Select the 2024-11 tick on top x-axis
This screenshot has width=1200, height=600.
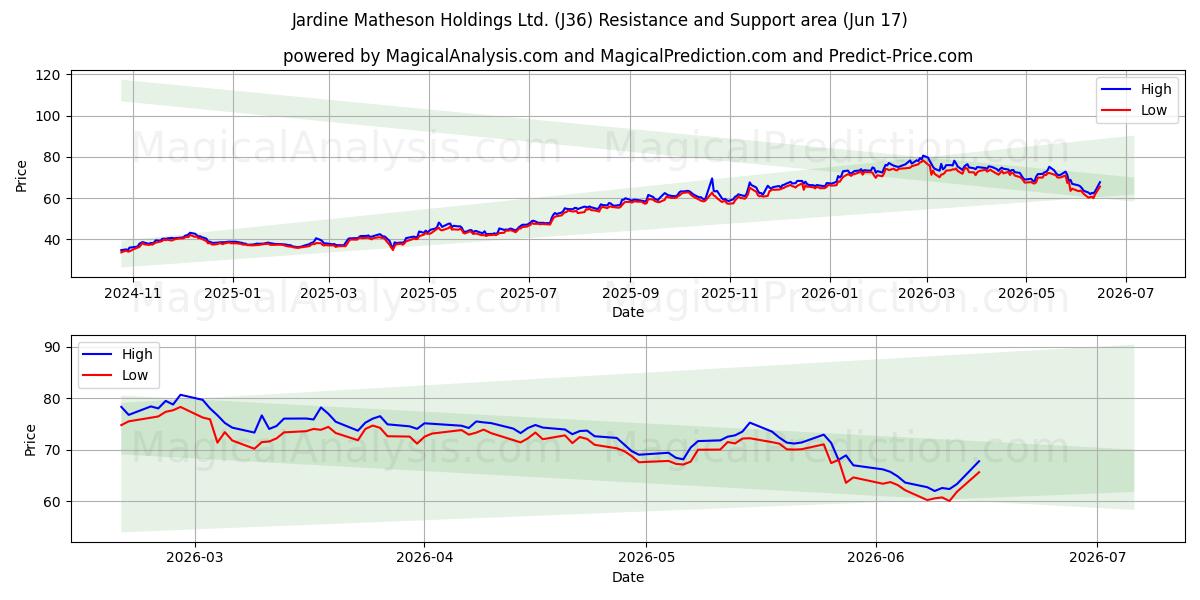pos(134,294)
